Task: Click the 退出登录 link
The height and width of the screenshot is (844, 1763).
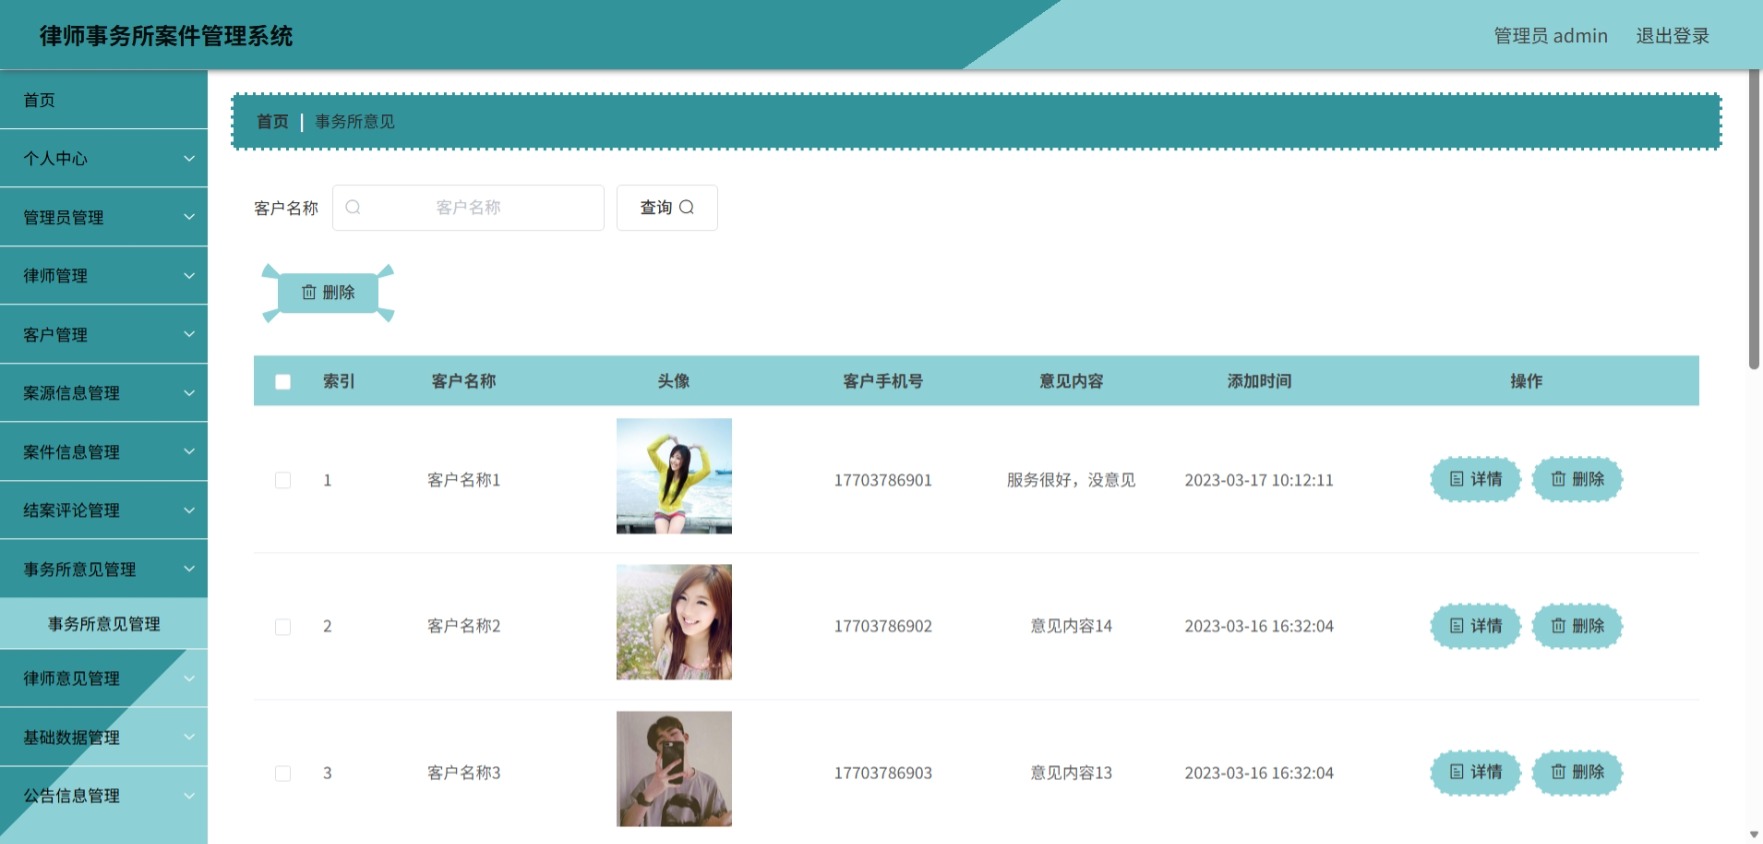Action: 1672,36
